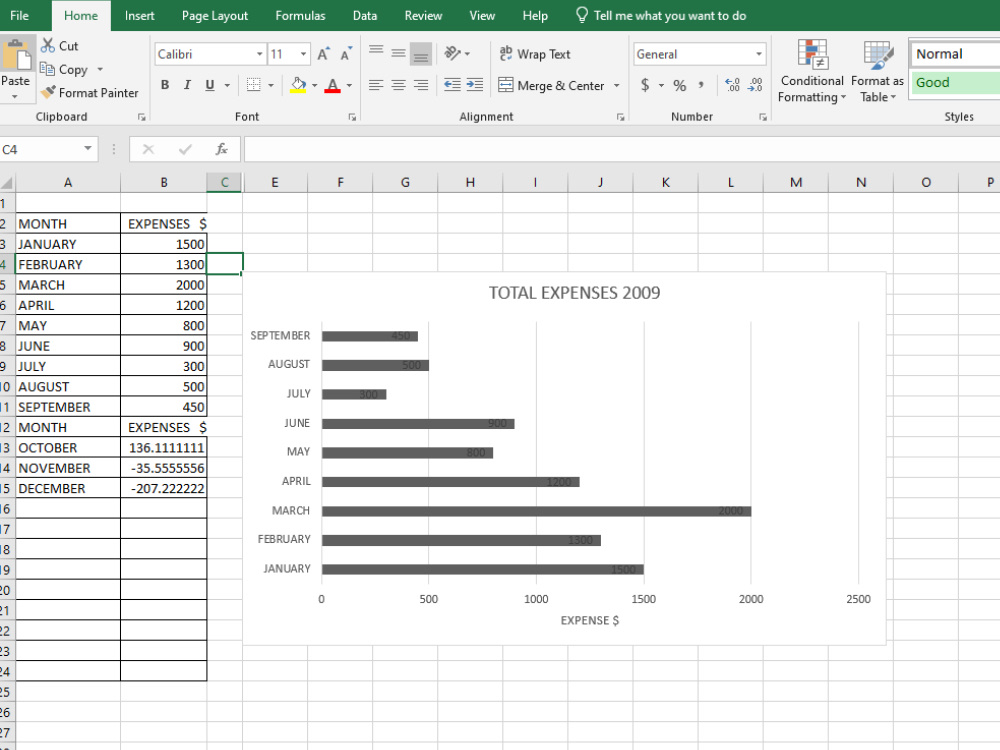1000x750 pixels.
Task: Open Clipboard pane dialog launcher
Action: click(x=142, y=117)
